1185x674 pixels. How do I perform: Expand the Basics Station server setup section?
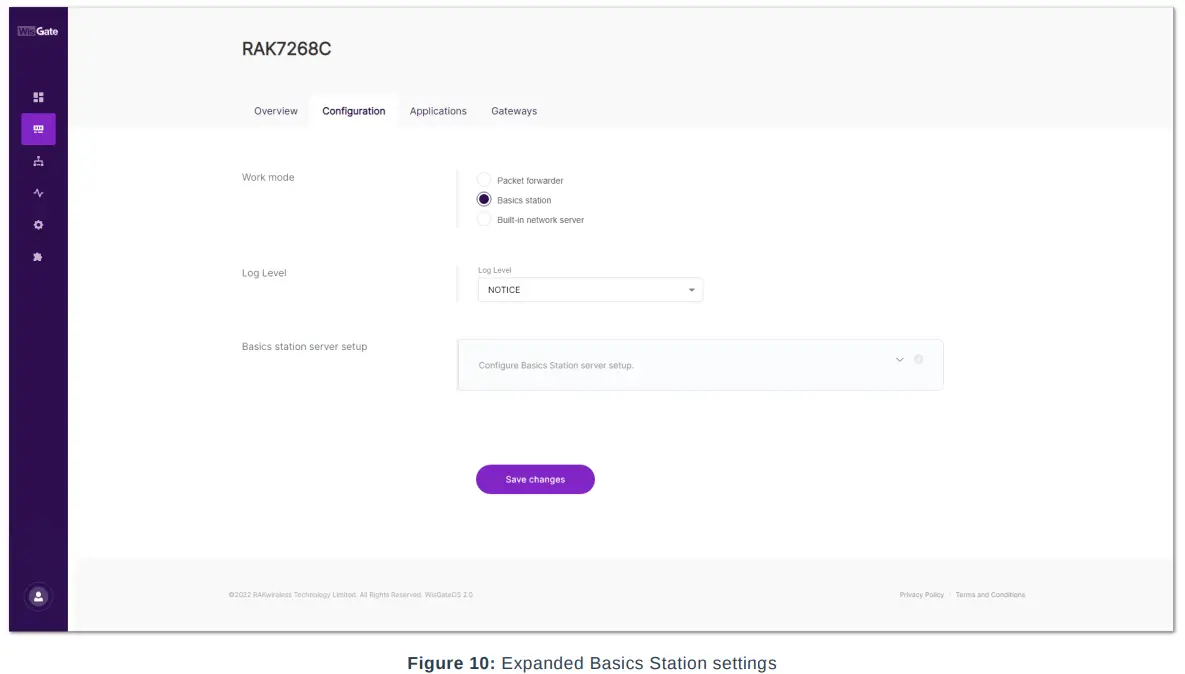[700, 365]
